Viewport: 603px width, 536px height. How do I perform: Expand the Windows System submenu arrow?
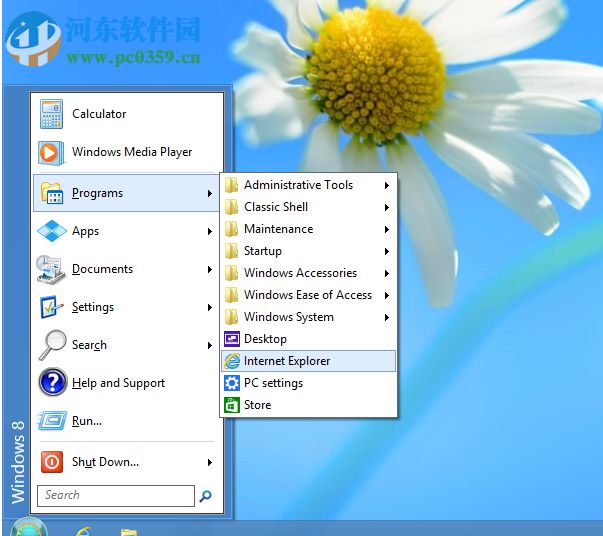(x=387, y=317)
